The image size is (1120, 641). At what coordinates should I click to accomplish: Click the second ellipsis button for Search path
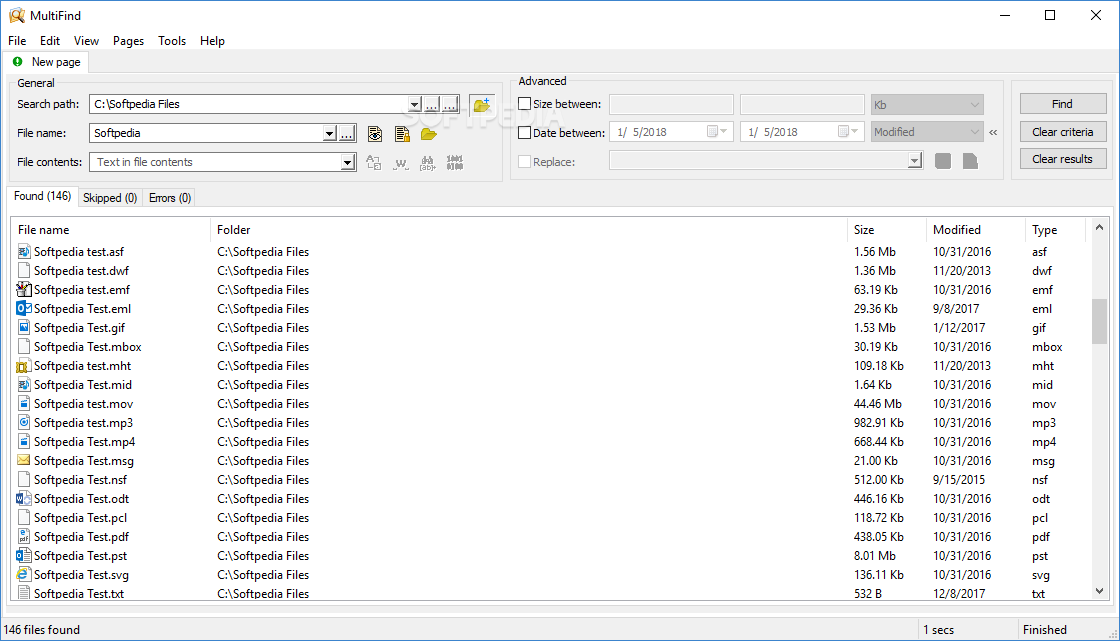point(450,104)
